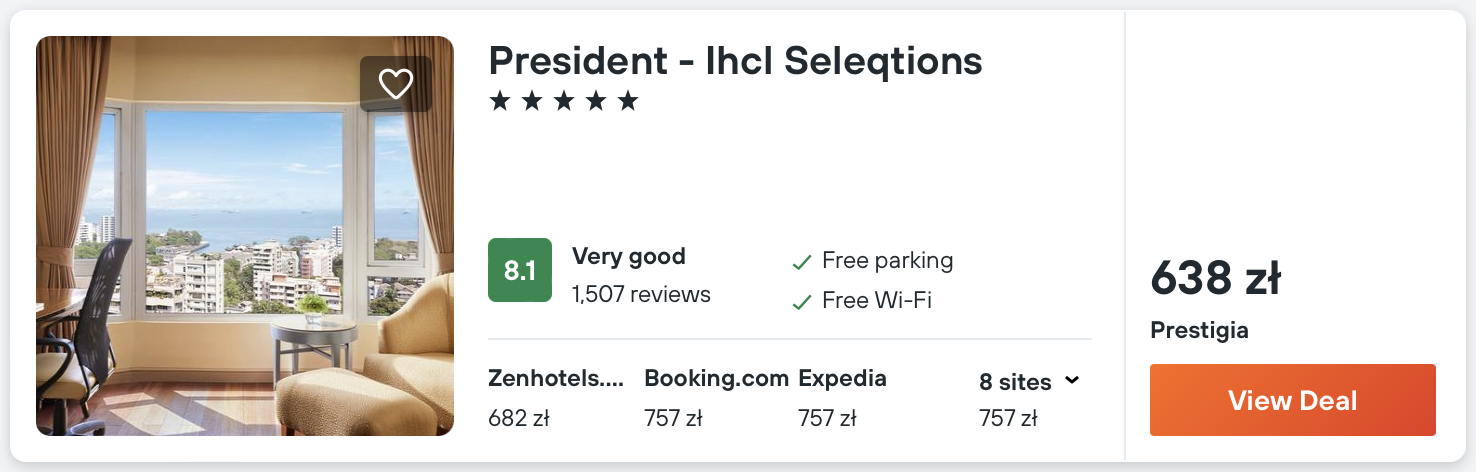
Task: Open the President - Ihcl Seleqtions title
Action: pyautogui.click(x=735, y=61)
